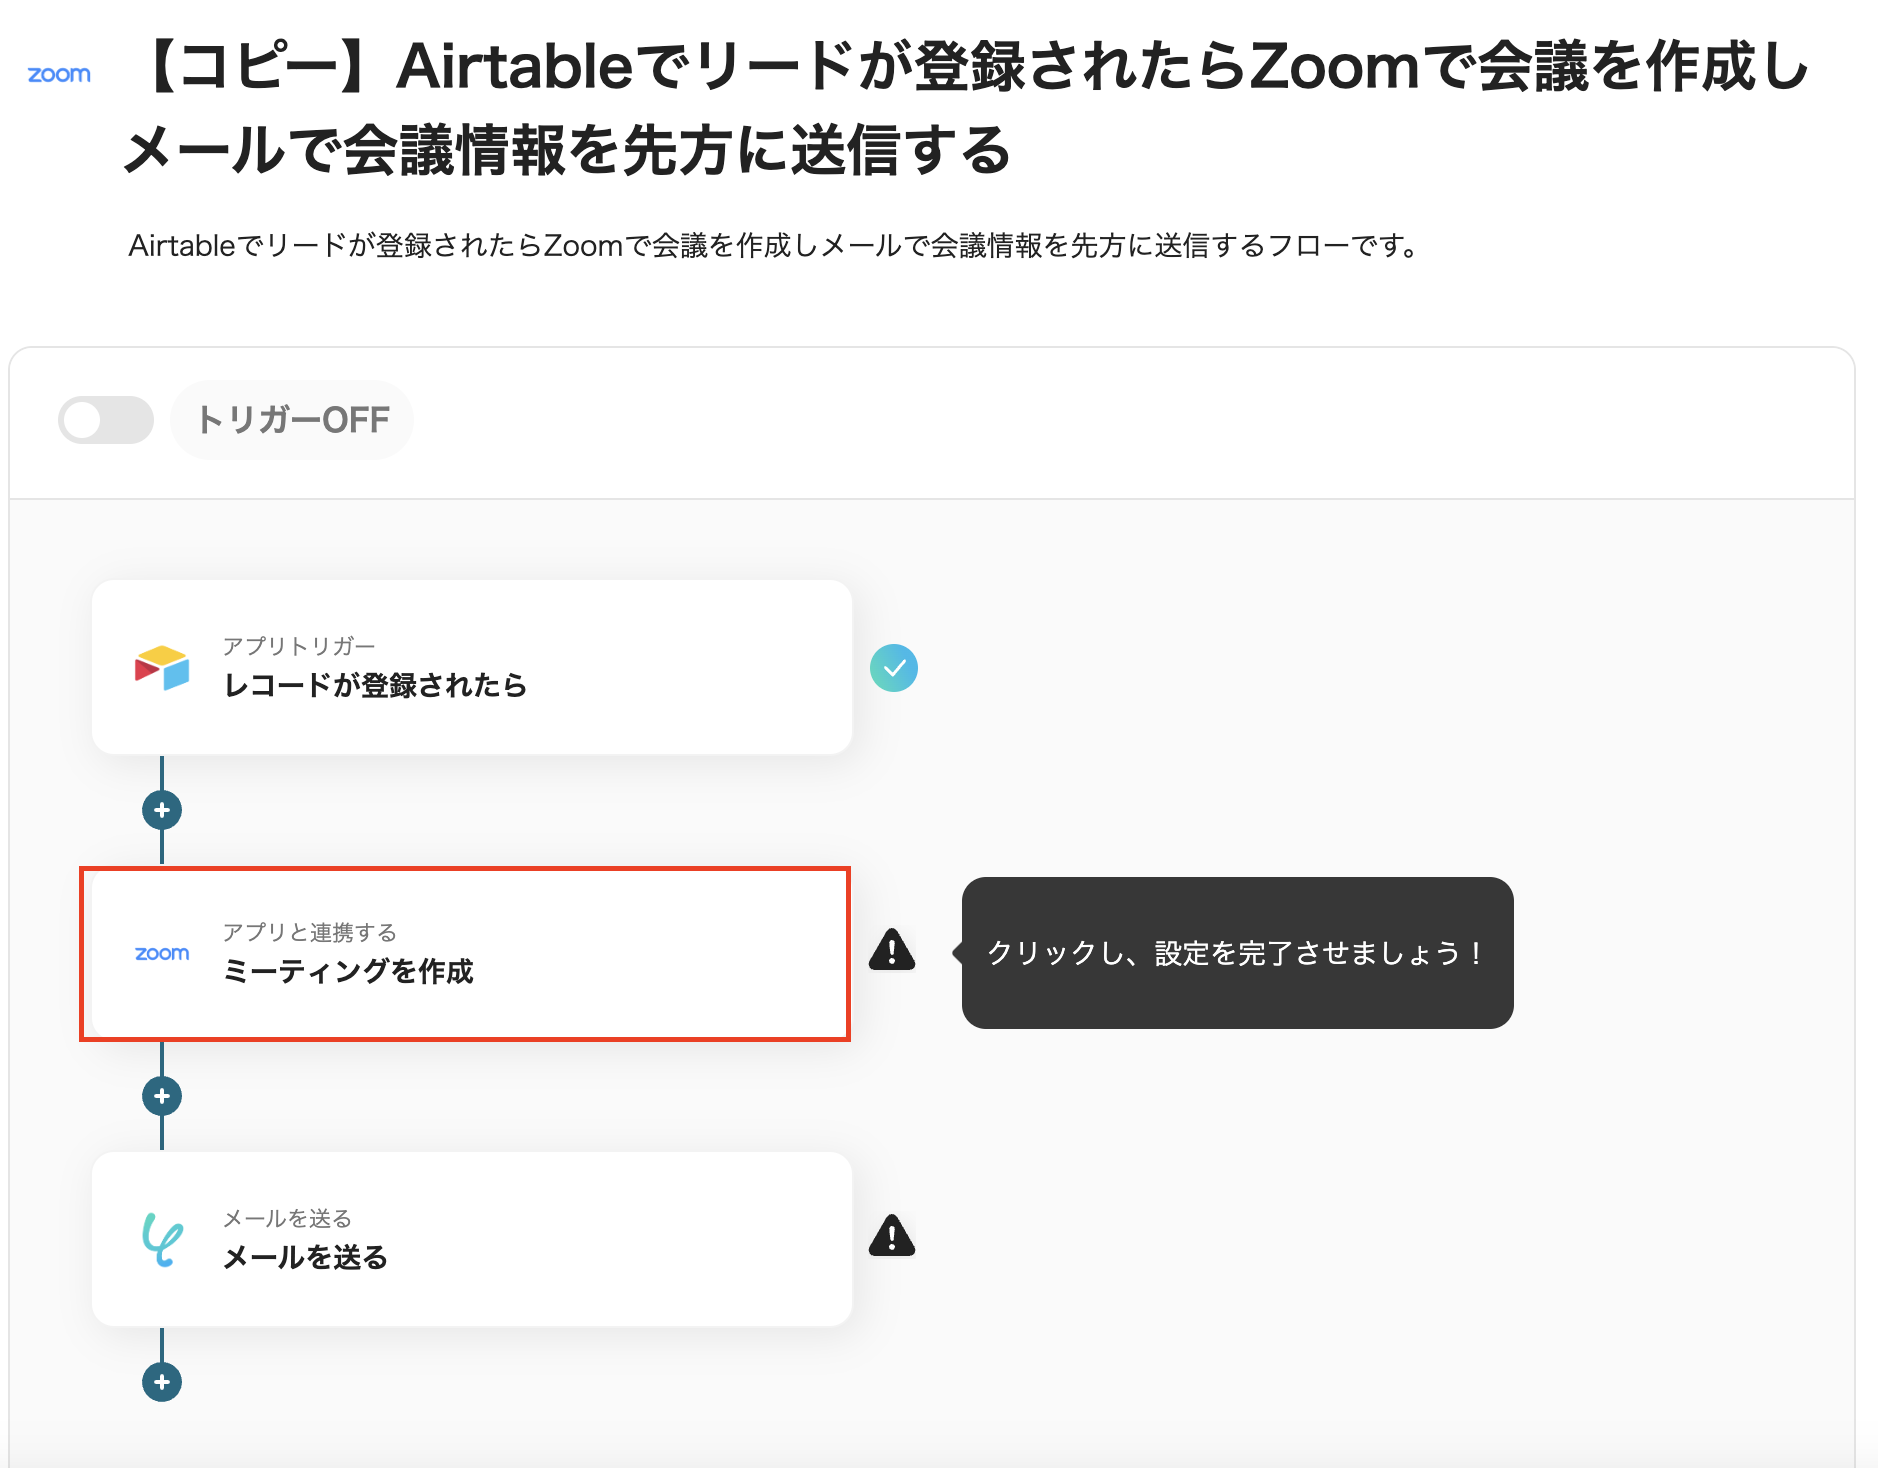The height and width of the screenshot is (1468, 1878).
Task: Click the アプリトリガー label text
Action: [298, 646]
